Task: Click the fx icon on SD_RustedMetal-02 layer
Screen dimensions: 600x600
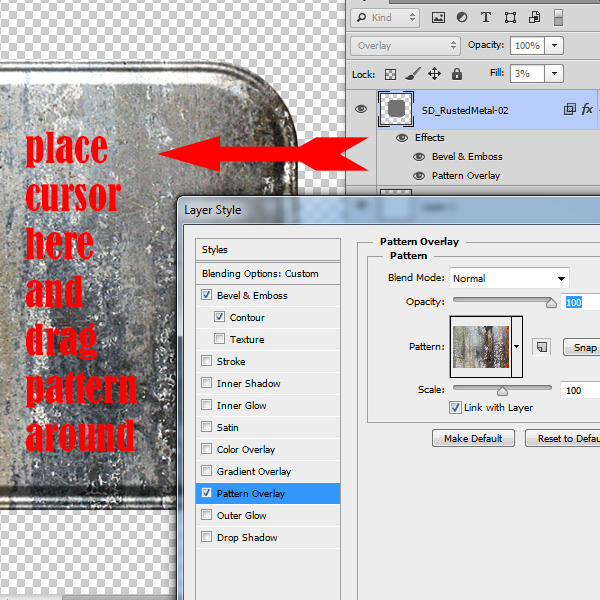Action: [587, 109]
